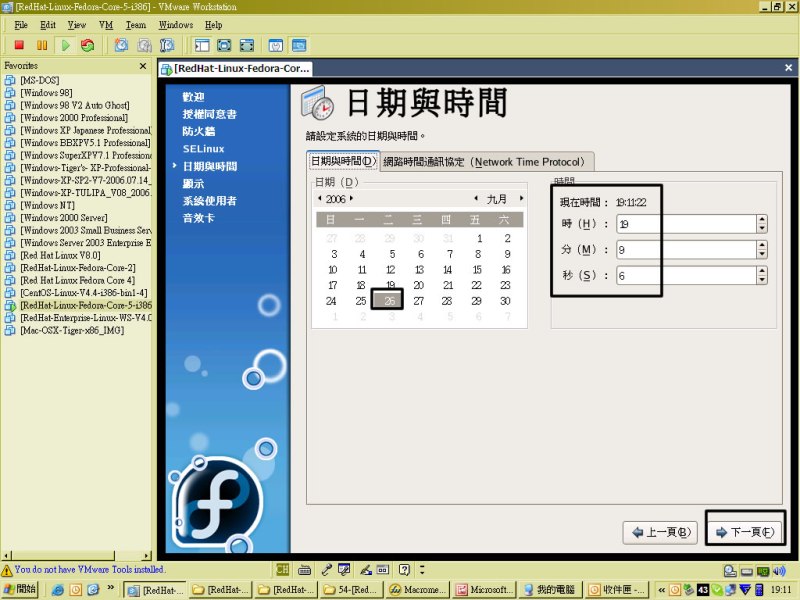Select day 26 in the calendar
Viewport: 800px width, 600px height.
pos(390,301)
